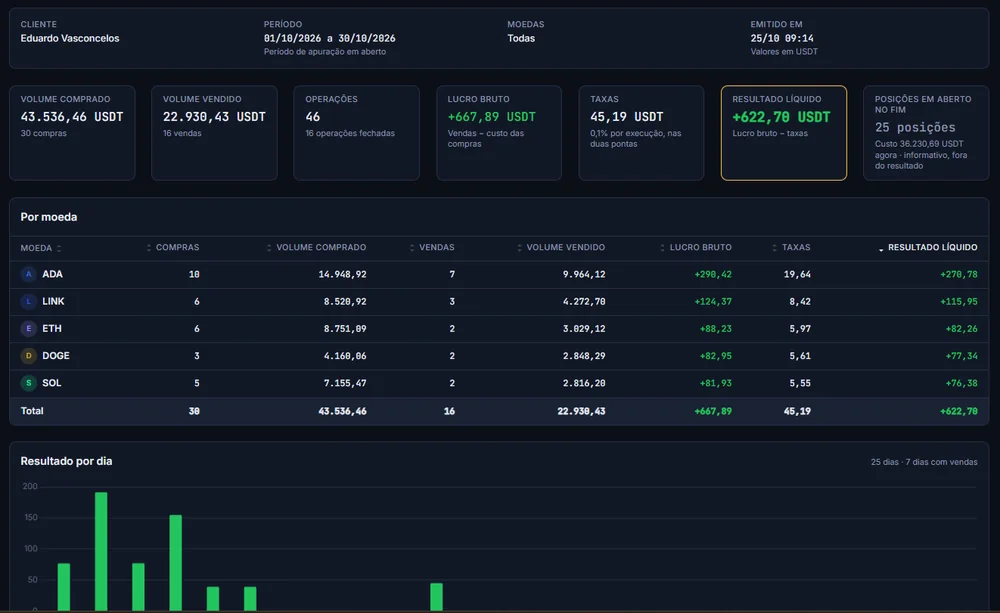The height and width of the screenshot is (613, 1000).
Task: Click the Total row label
Action: 32,411
